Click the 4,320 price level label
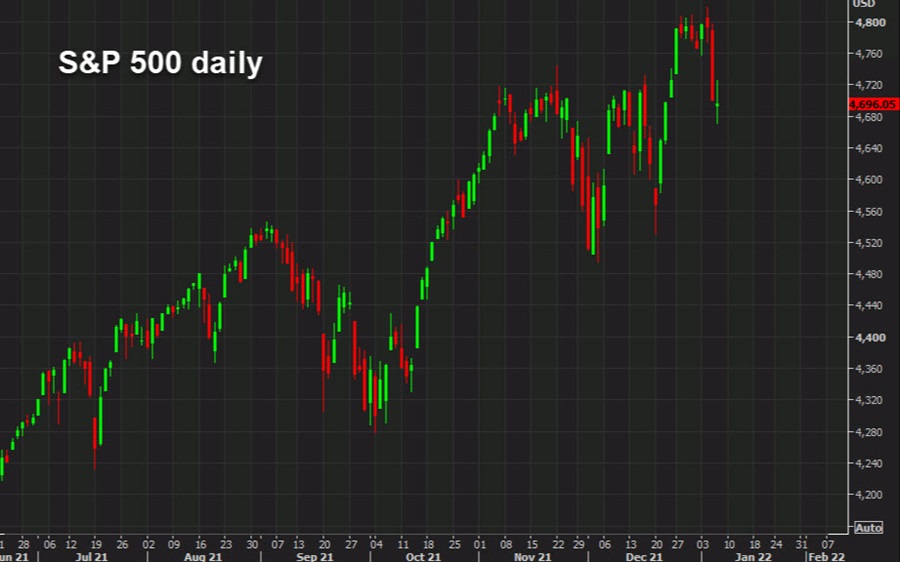Viewport: 900px width, 562px height. [870, 400]
